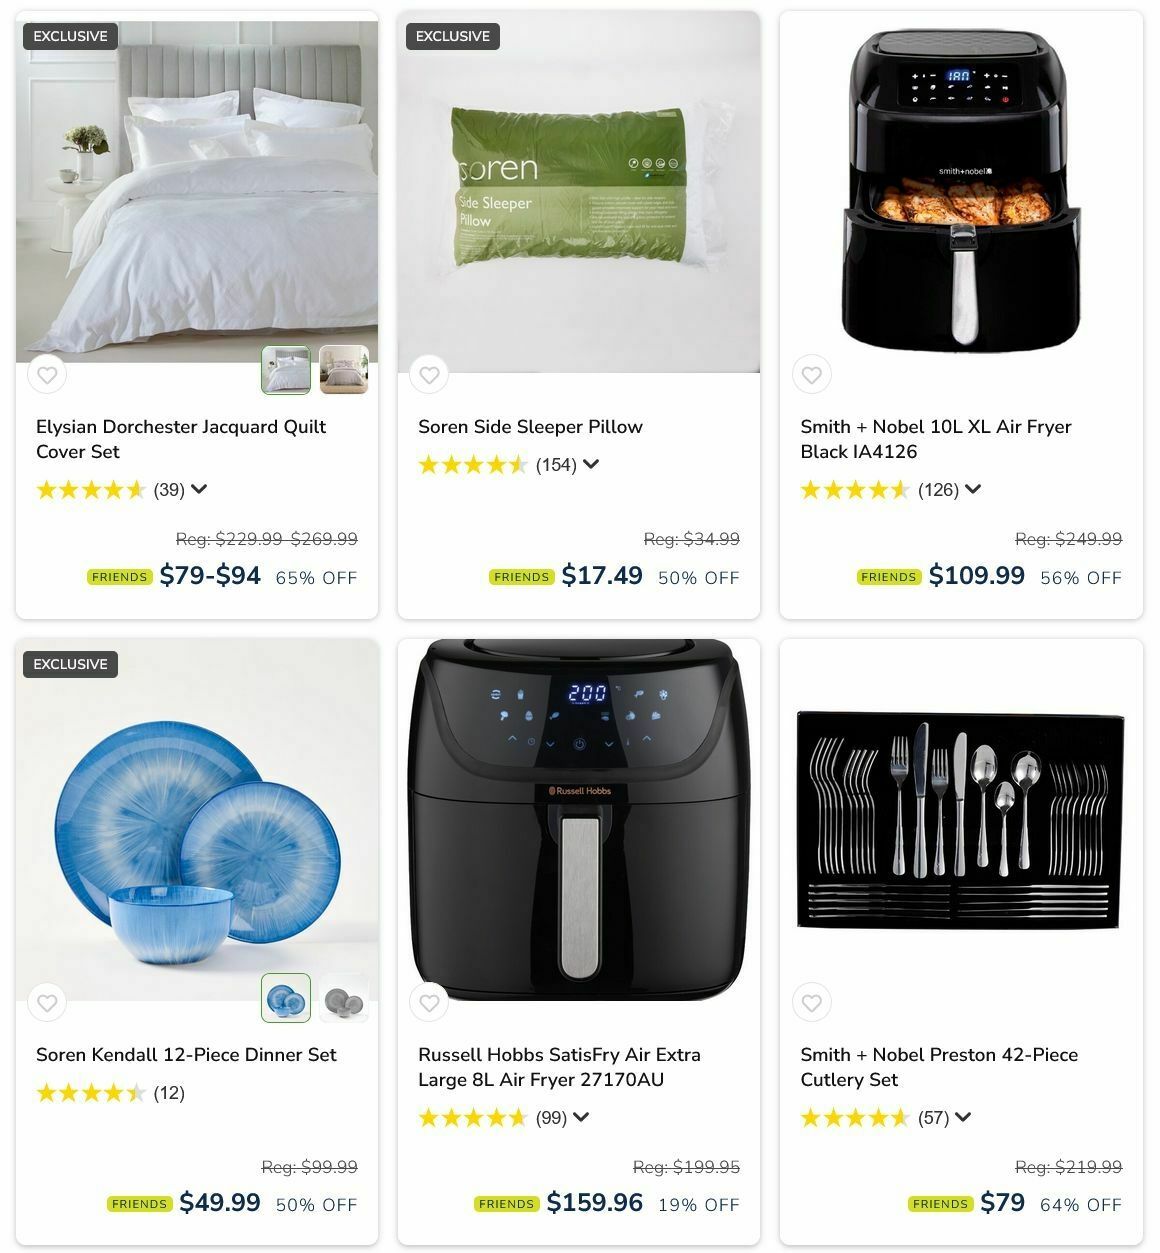Select white quilt cover colour swatch
The width and height of the screenshot is (1160, 1253).
point(286,370)
